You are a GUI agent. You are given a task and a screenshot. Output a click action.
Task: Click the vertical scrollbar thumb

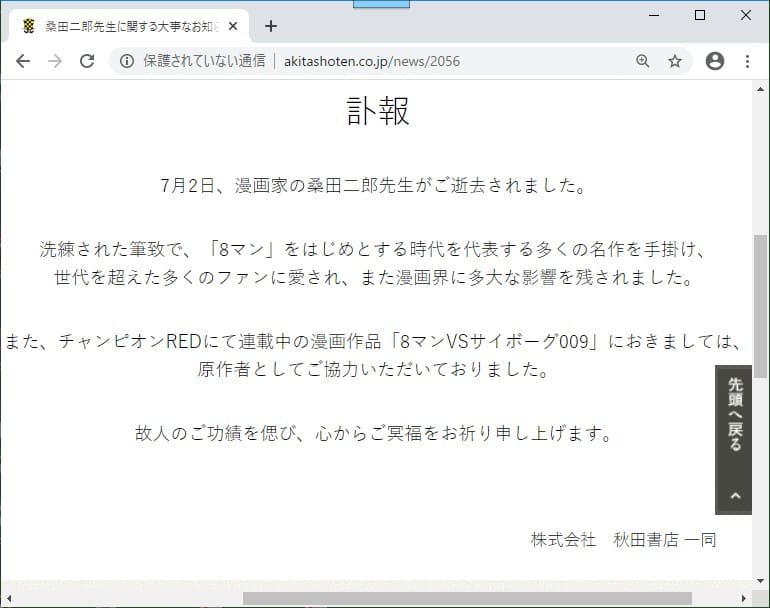click(x=761, y=306)
